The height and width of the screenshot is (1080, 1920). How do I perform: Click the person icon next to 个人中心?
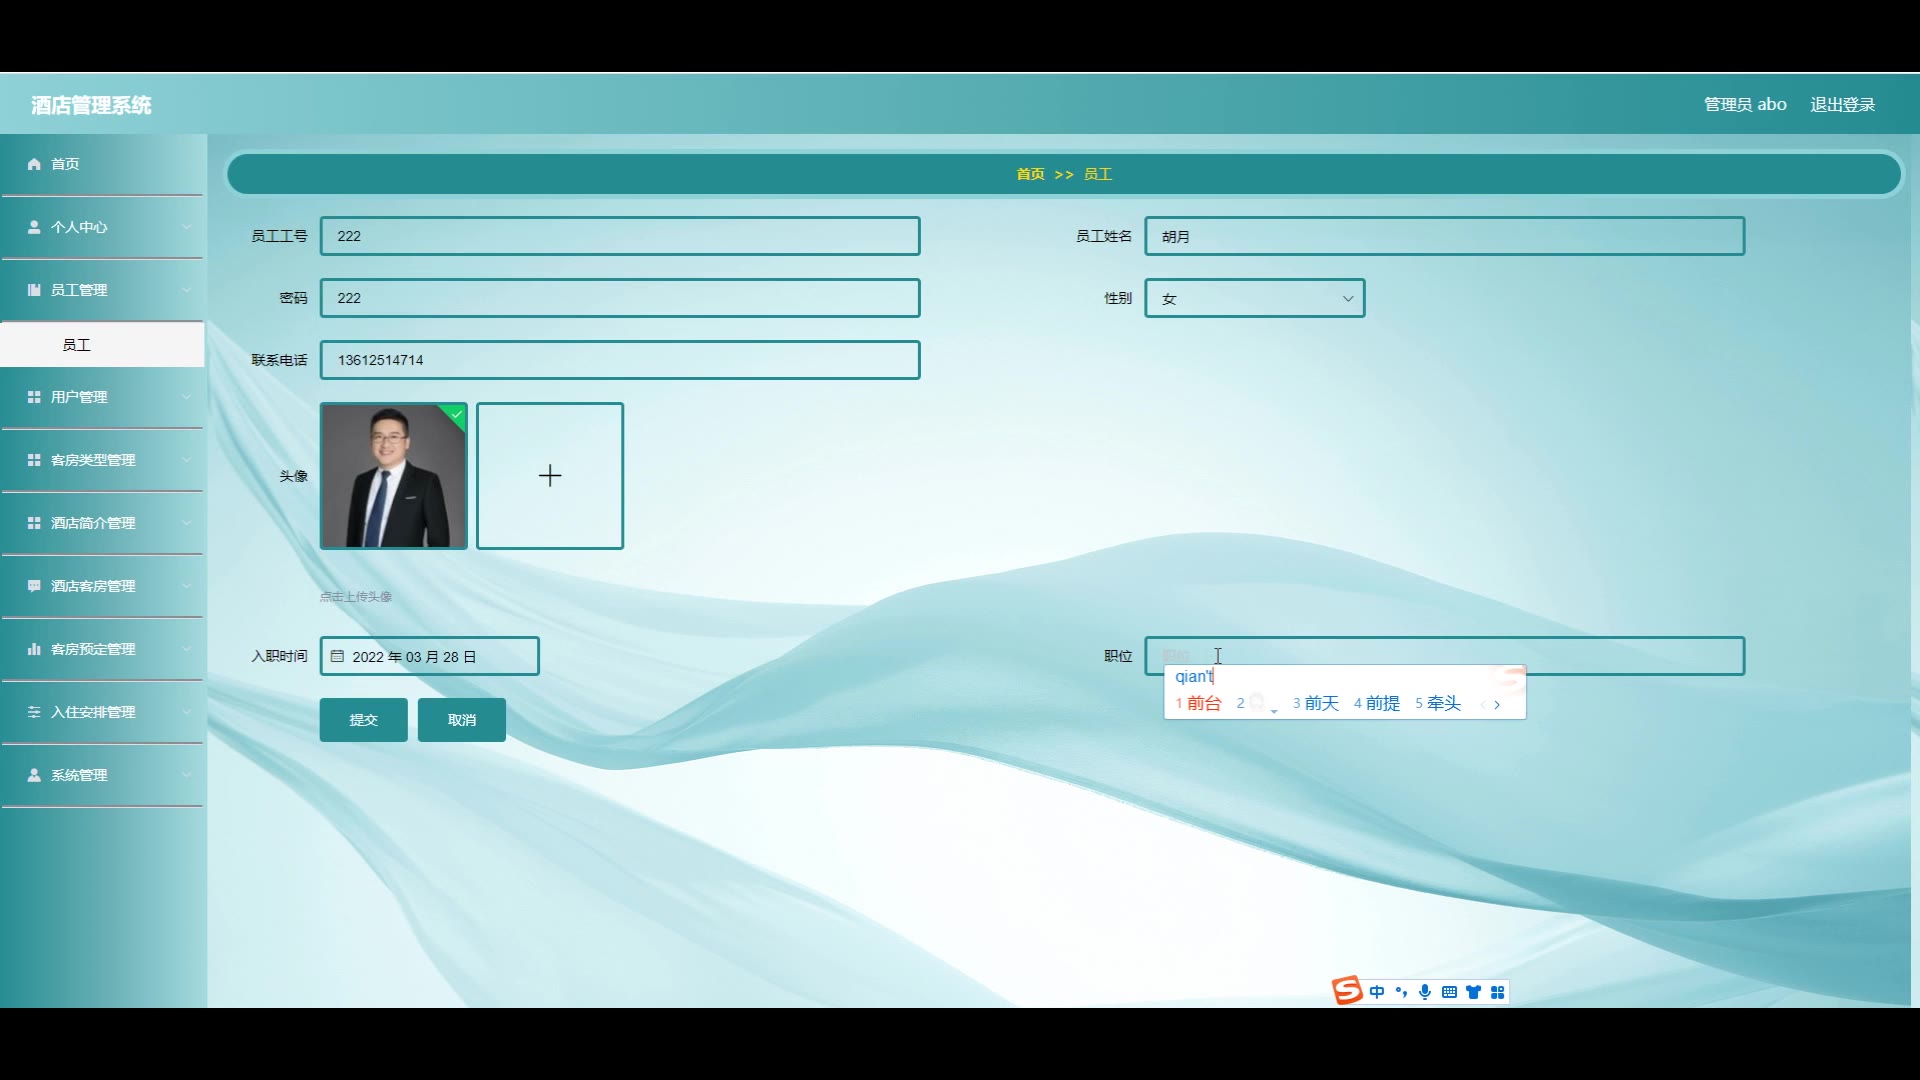(x=34, y=227)
